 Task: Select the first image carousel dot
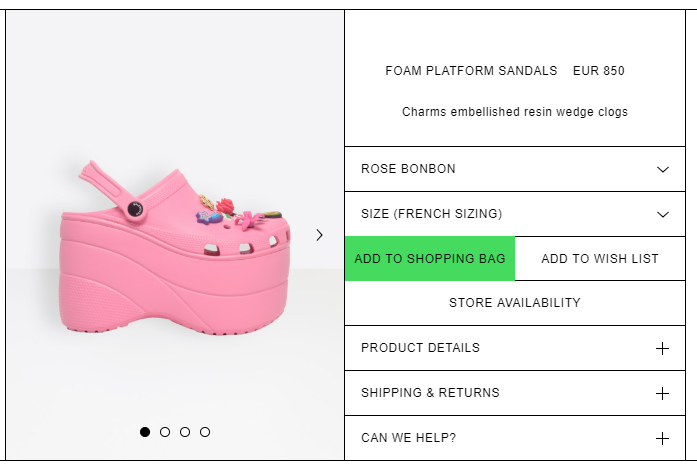pyautogui.click(x=145, y=432)
